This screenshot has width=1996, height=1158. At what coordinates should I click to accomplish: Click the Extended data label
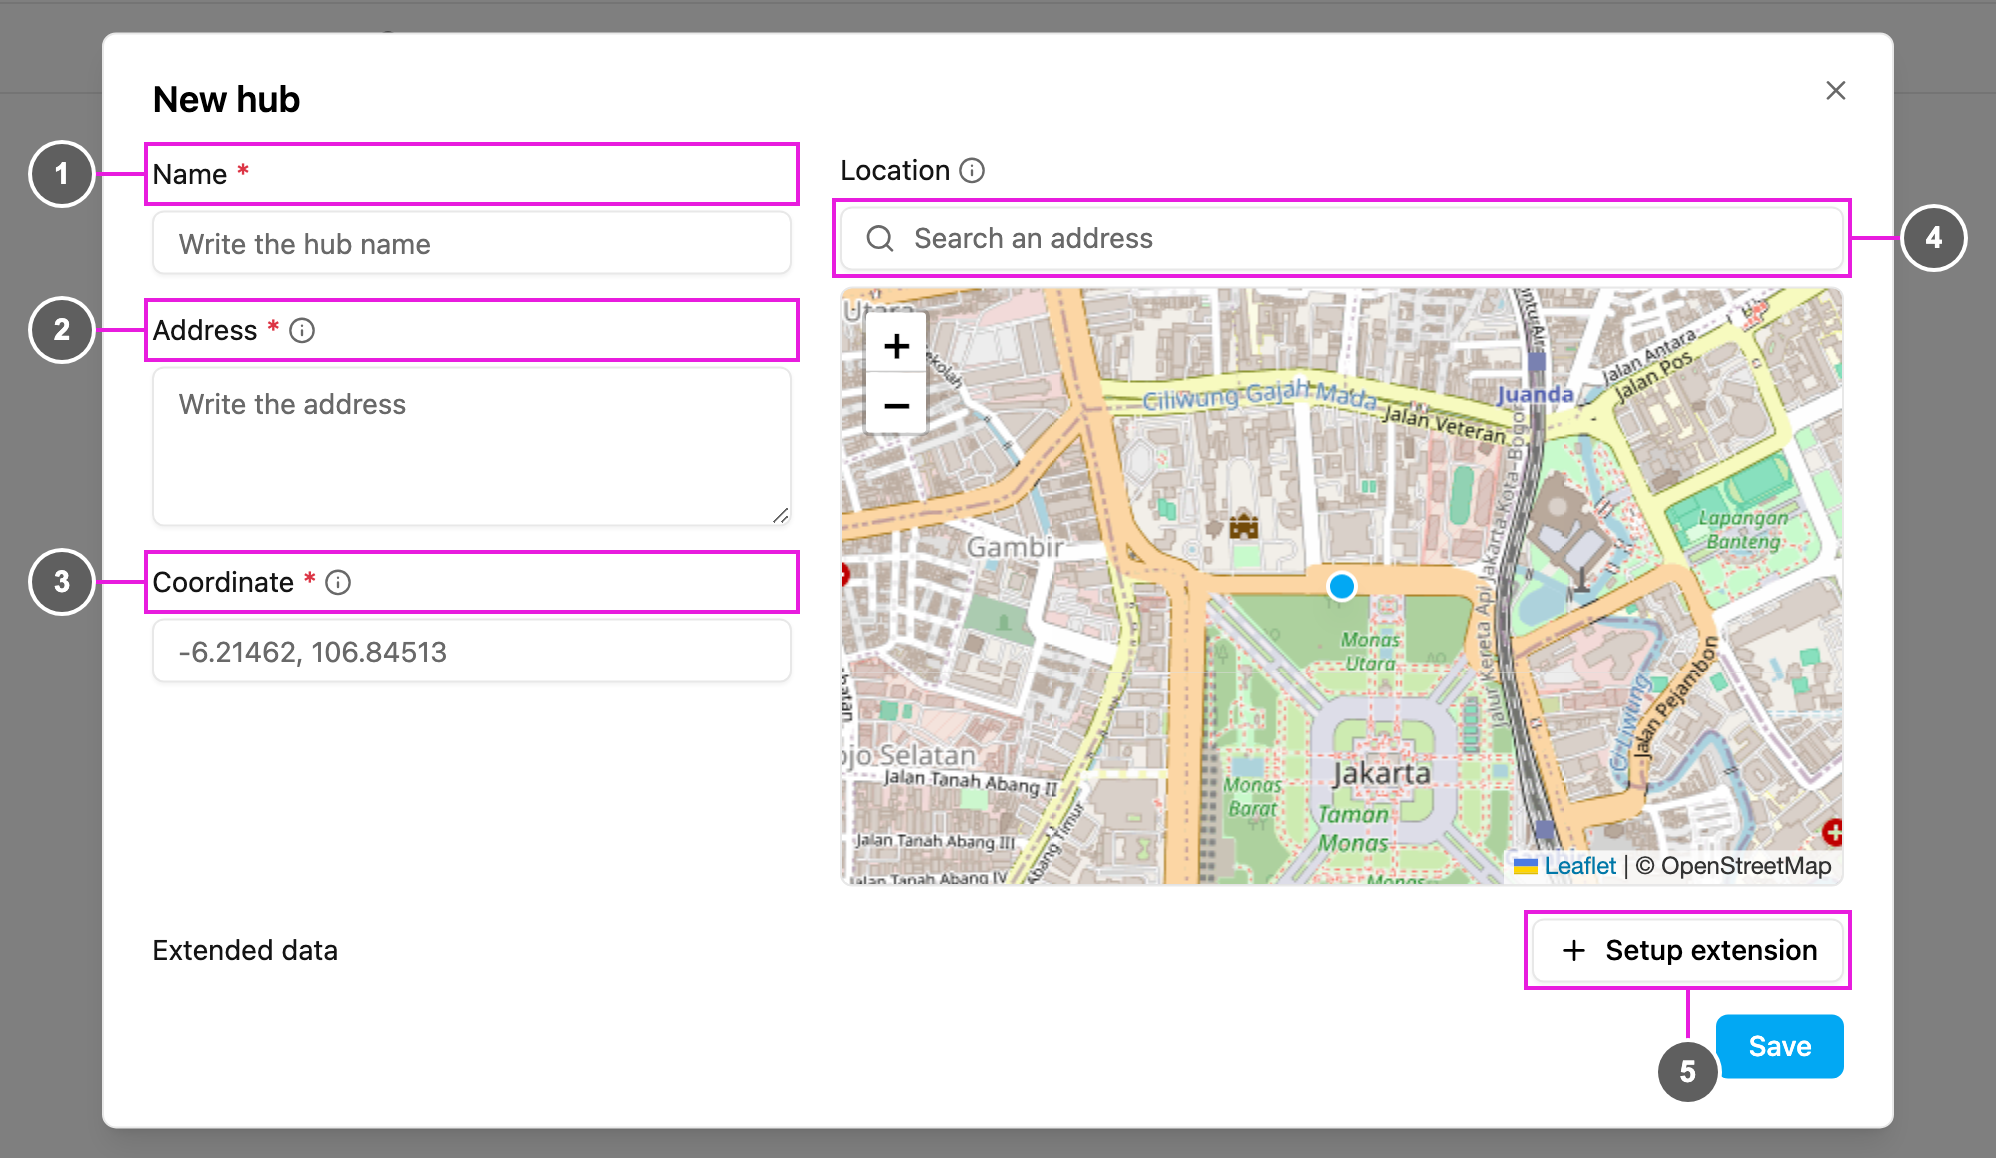[245, 950]
